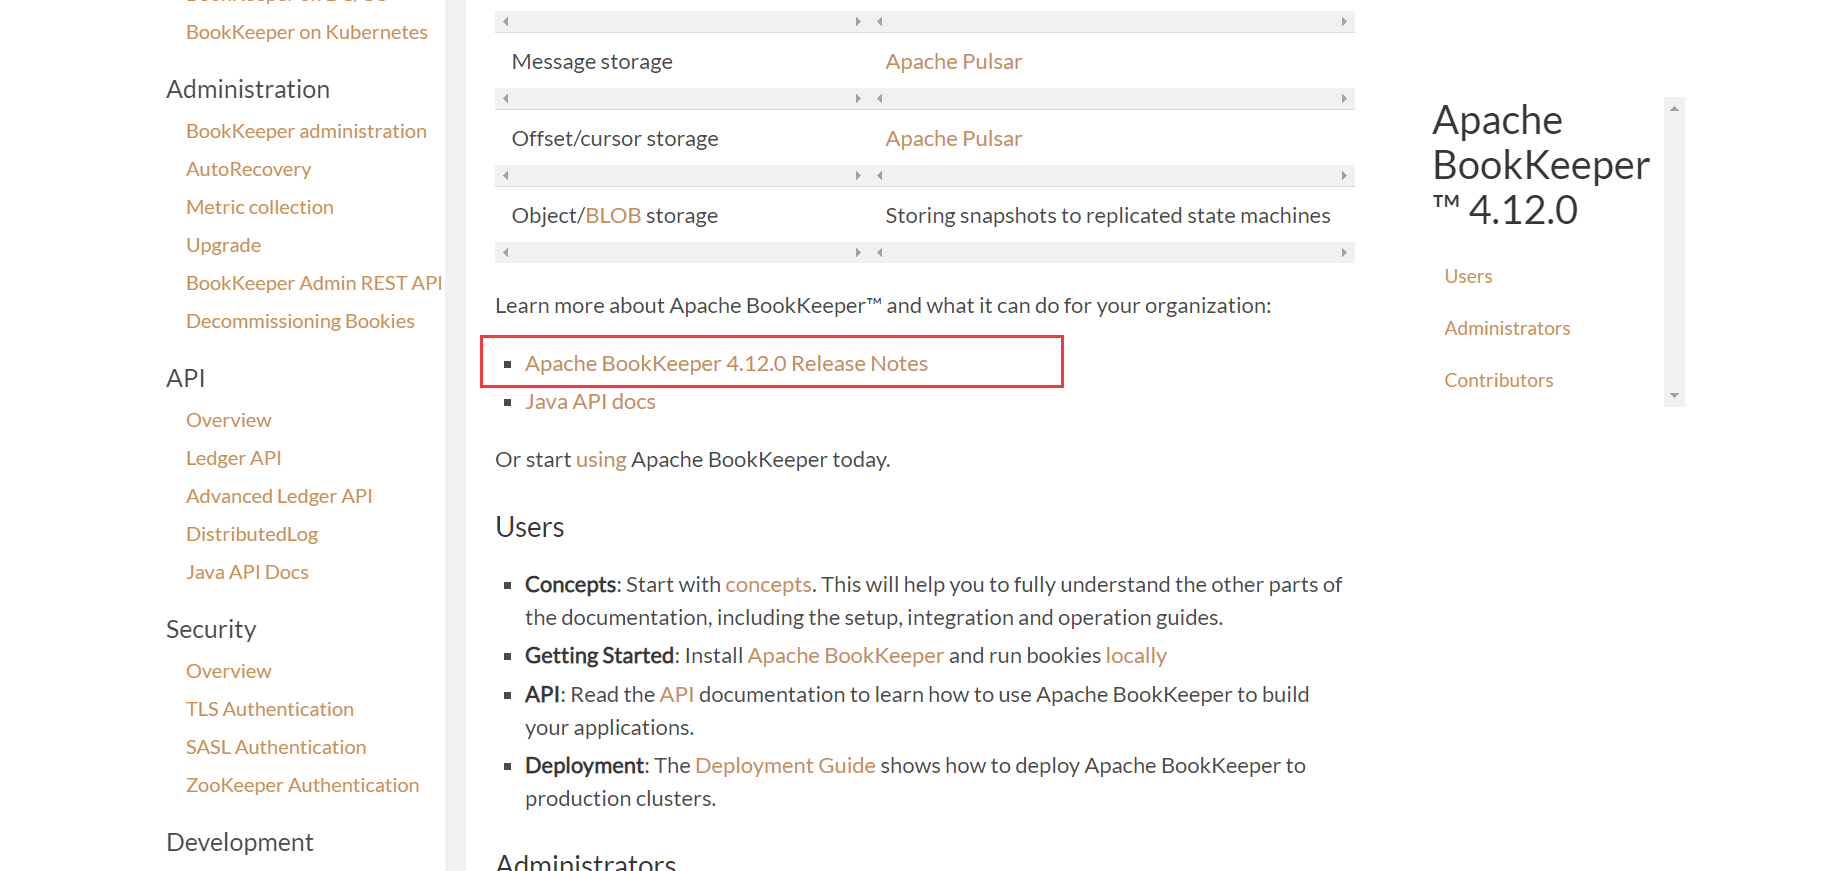The image size is (1826, 871).
Task: Open the BLOB link
Action: click(x=613, y=216)
